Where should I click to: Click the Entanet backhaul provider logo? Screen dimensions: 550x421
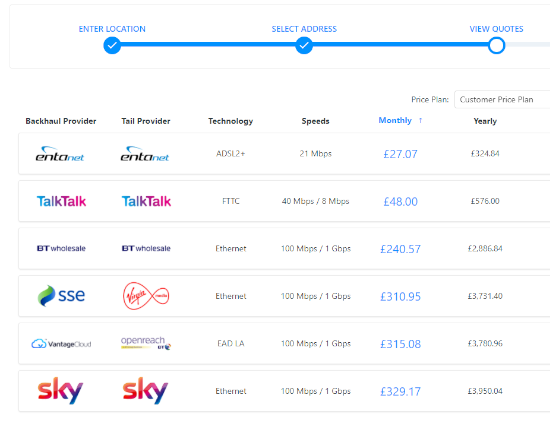pos(60,154)
